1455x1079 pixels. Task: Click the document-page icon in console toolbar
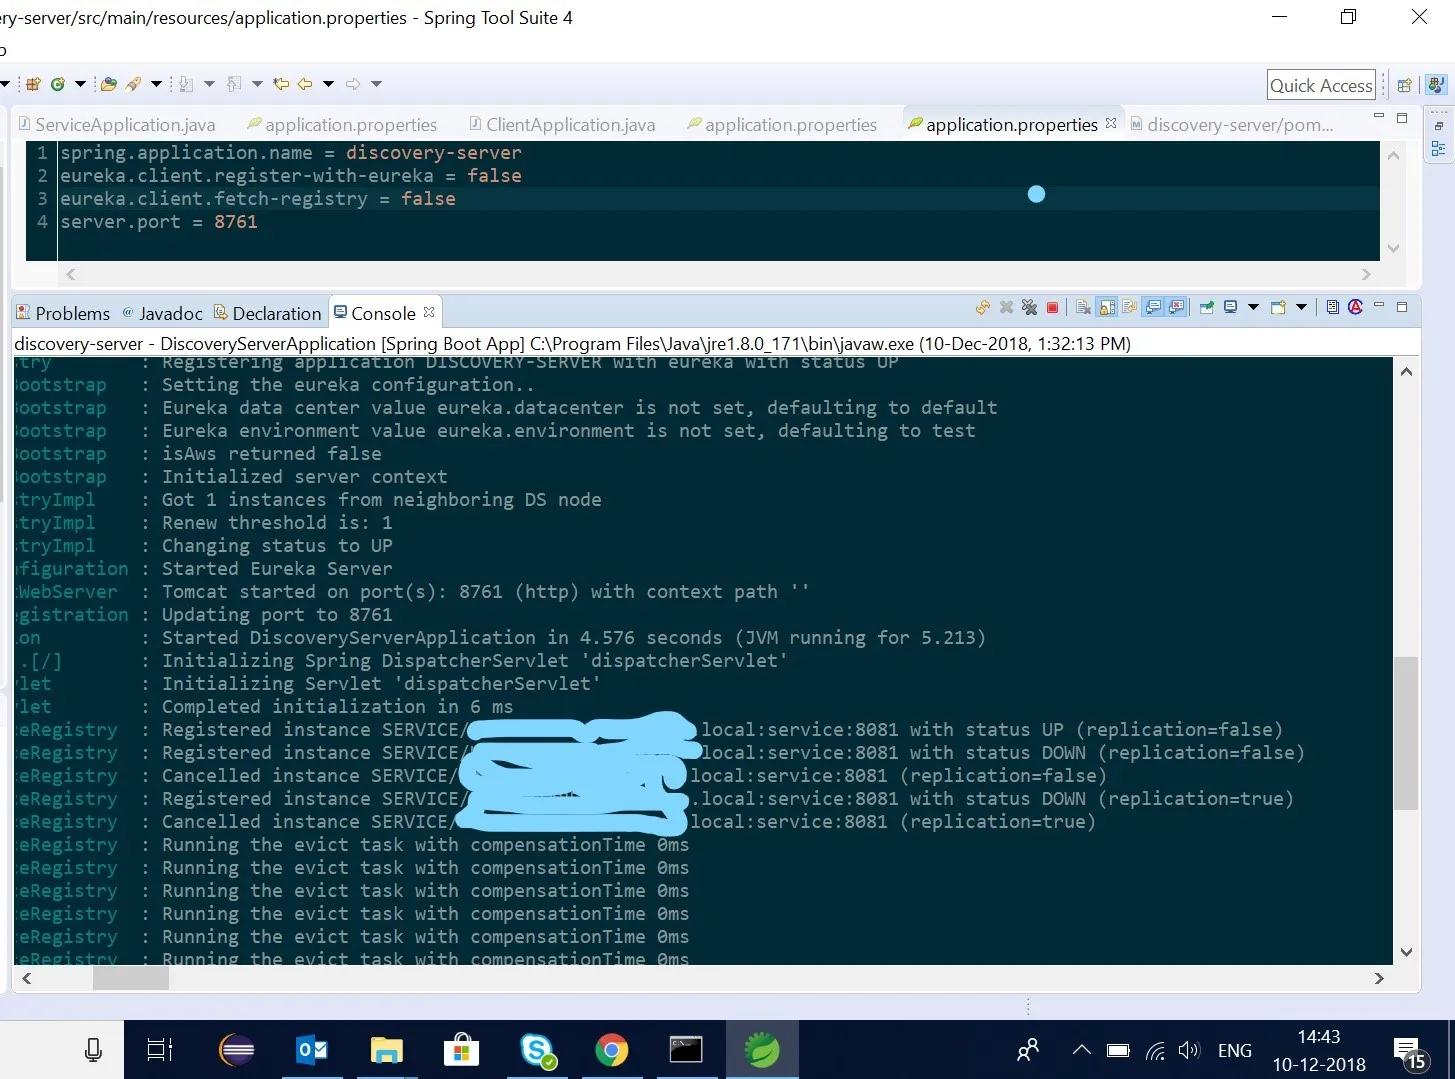pyautogui.click(x=1332, y=308)
